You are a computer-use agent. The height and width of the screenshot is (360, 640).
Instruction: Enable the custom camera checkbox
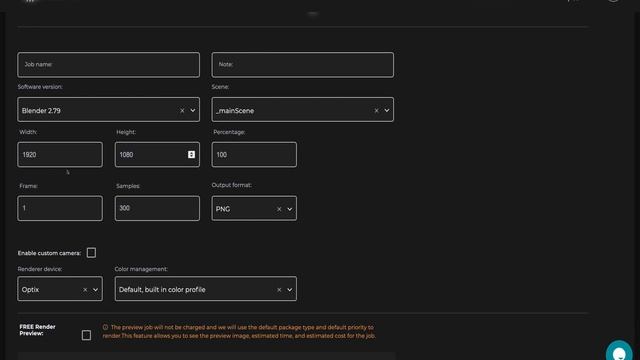[x=91, y=253]
